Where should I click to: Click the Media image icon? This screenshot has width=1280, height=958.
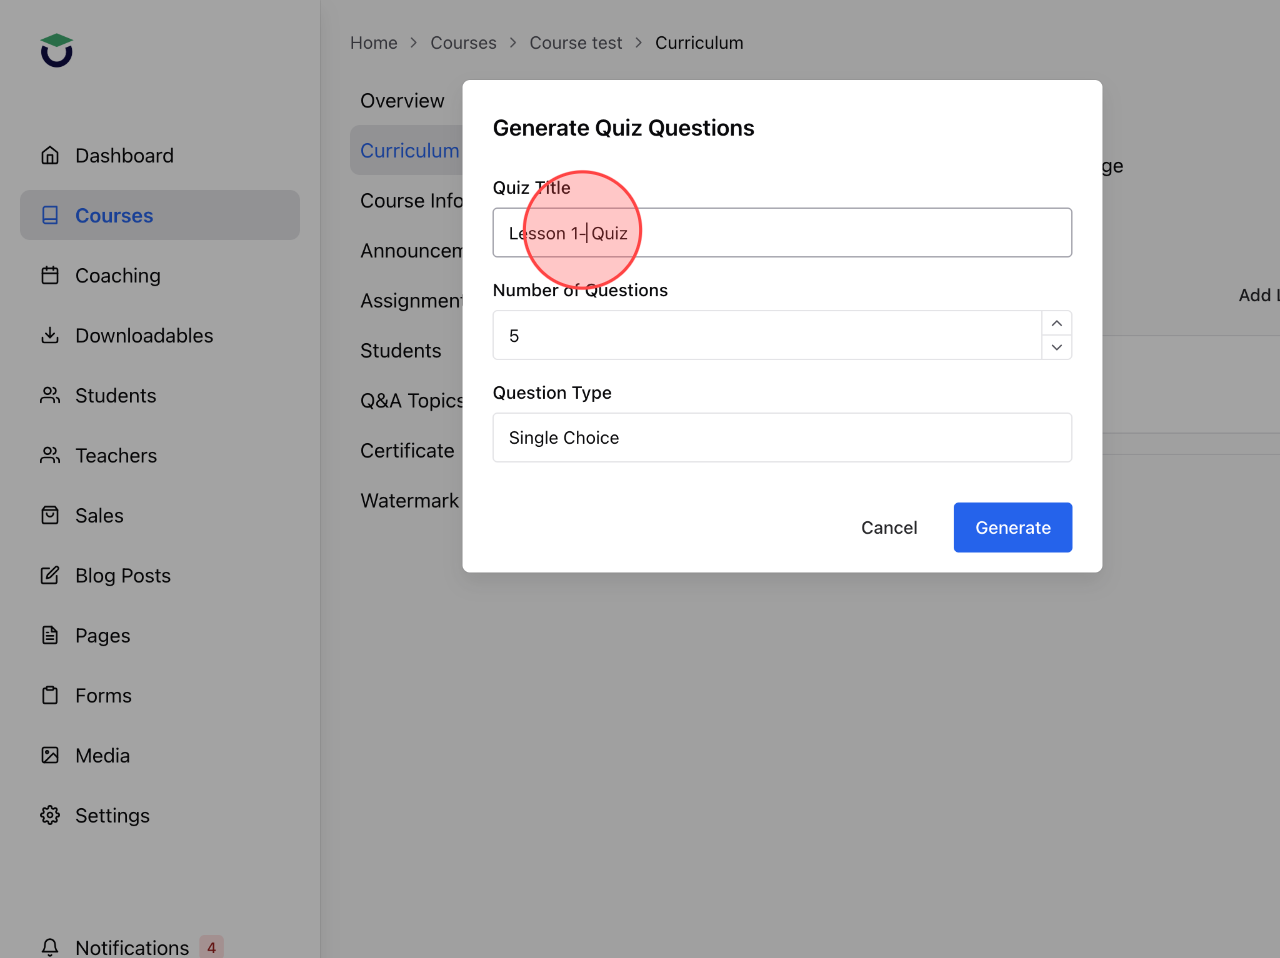50,755
